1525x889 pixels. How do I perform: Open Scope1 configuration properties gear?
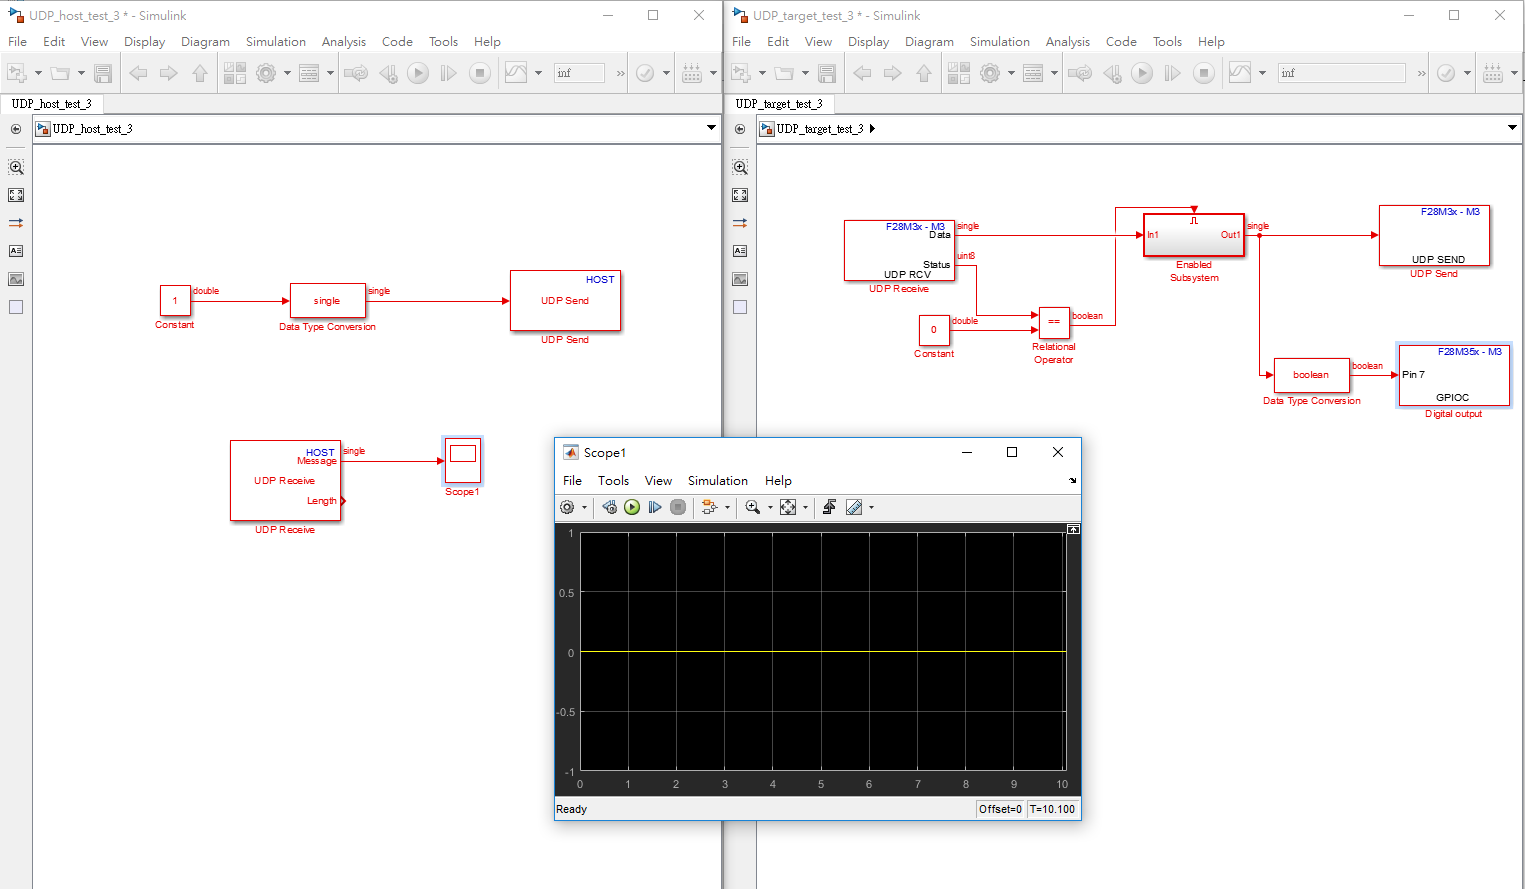[567, 507]
